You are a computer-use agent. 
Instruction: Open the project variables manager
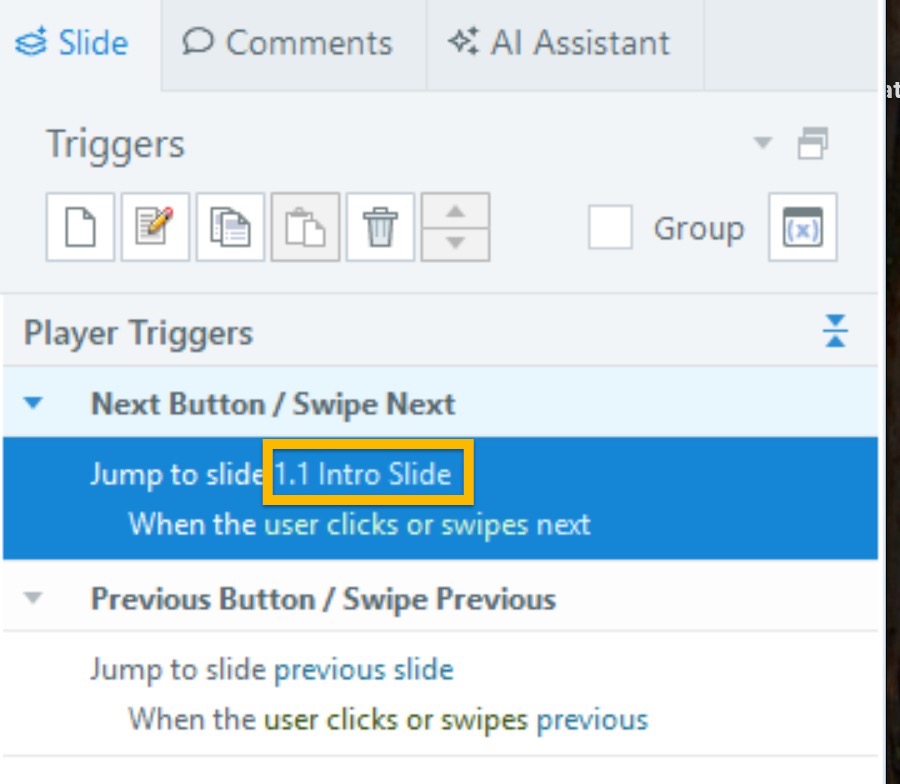[802, 227]
